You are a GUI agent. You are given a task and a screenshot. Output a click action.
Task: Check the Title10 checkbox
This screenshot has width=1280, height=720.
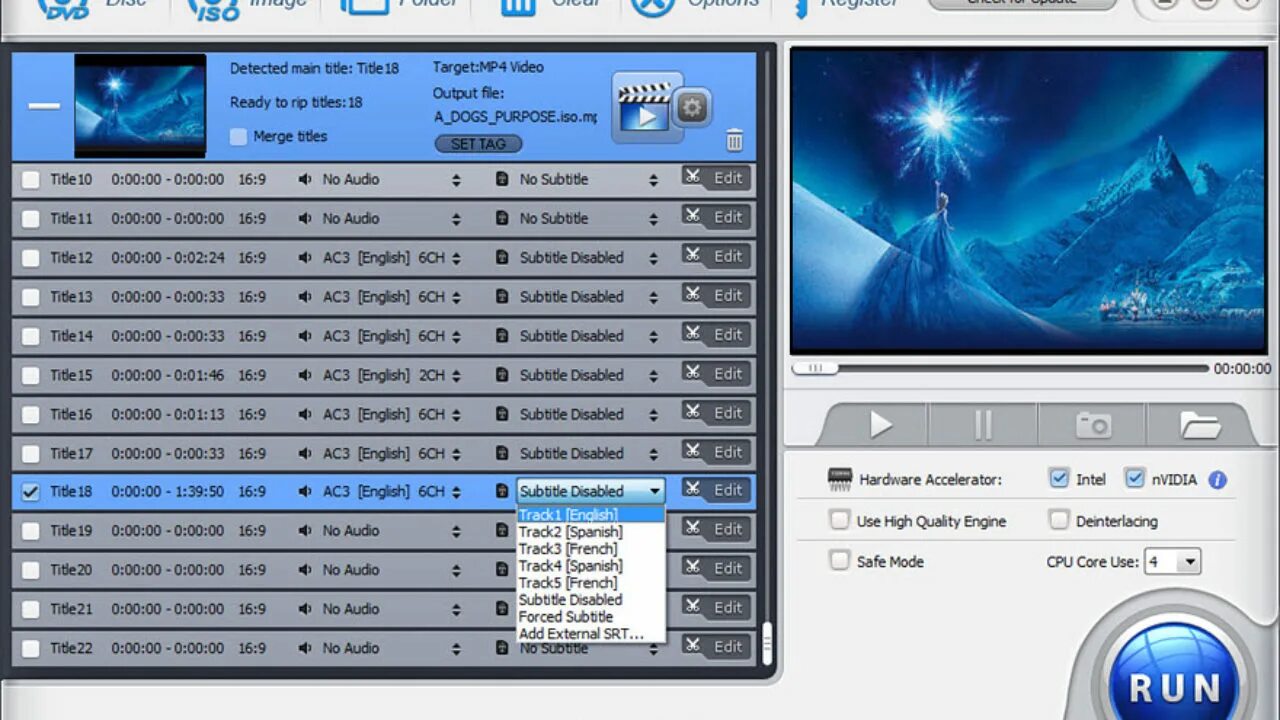31,180
